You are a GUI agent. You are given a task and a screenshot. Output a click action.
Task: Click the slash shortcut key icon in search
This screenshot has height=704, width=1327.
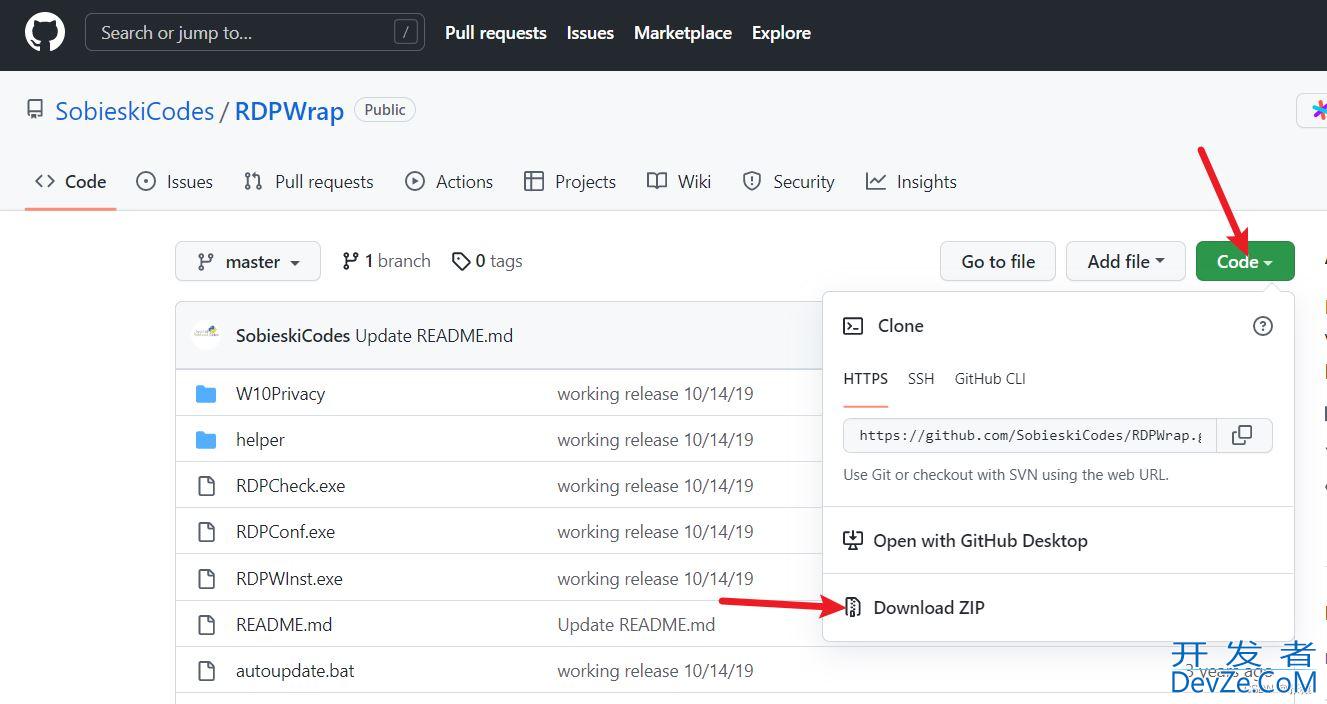(405, 33)
